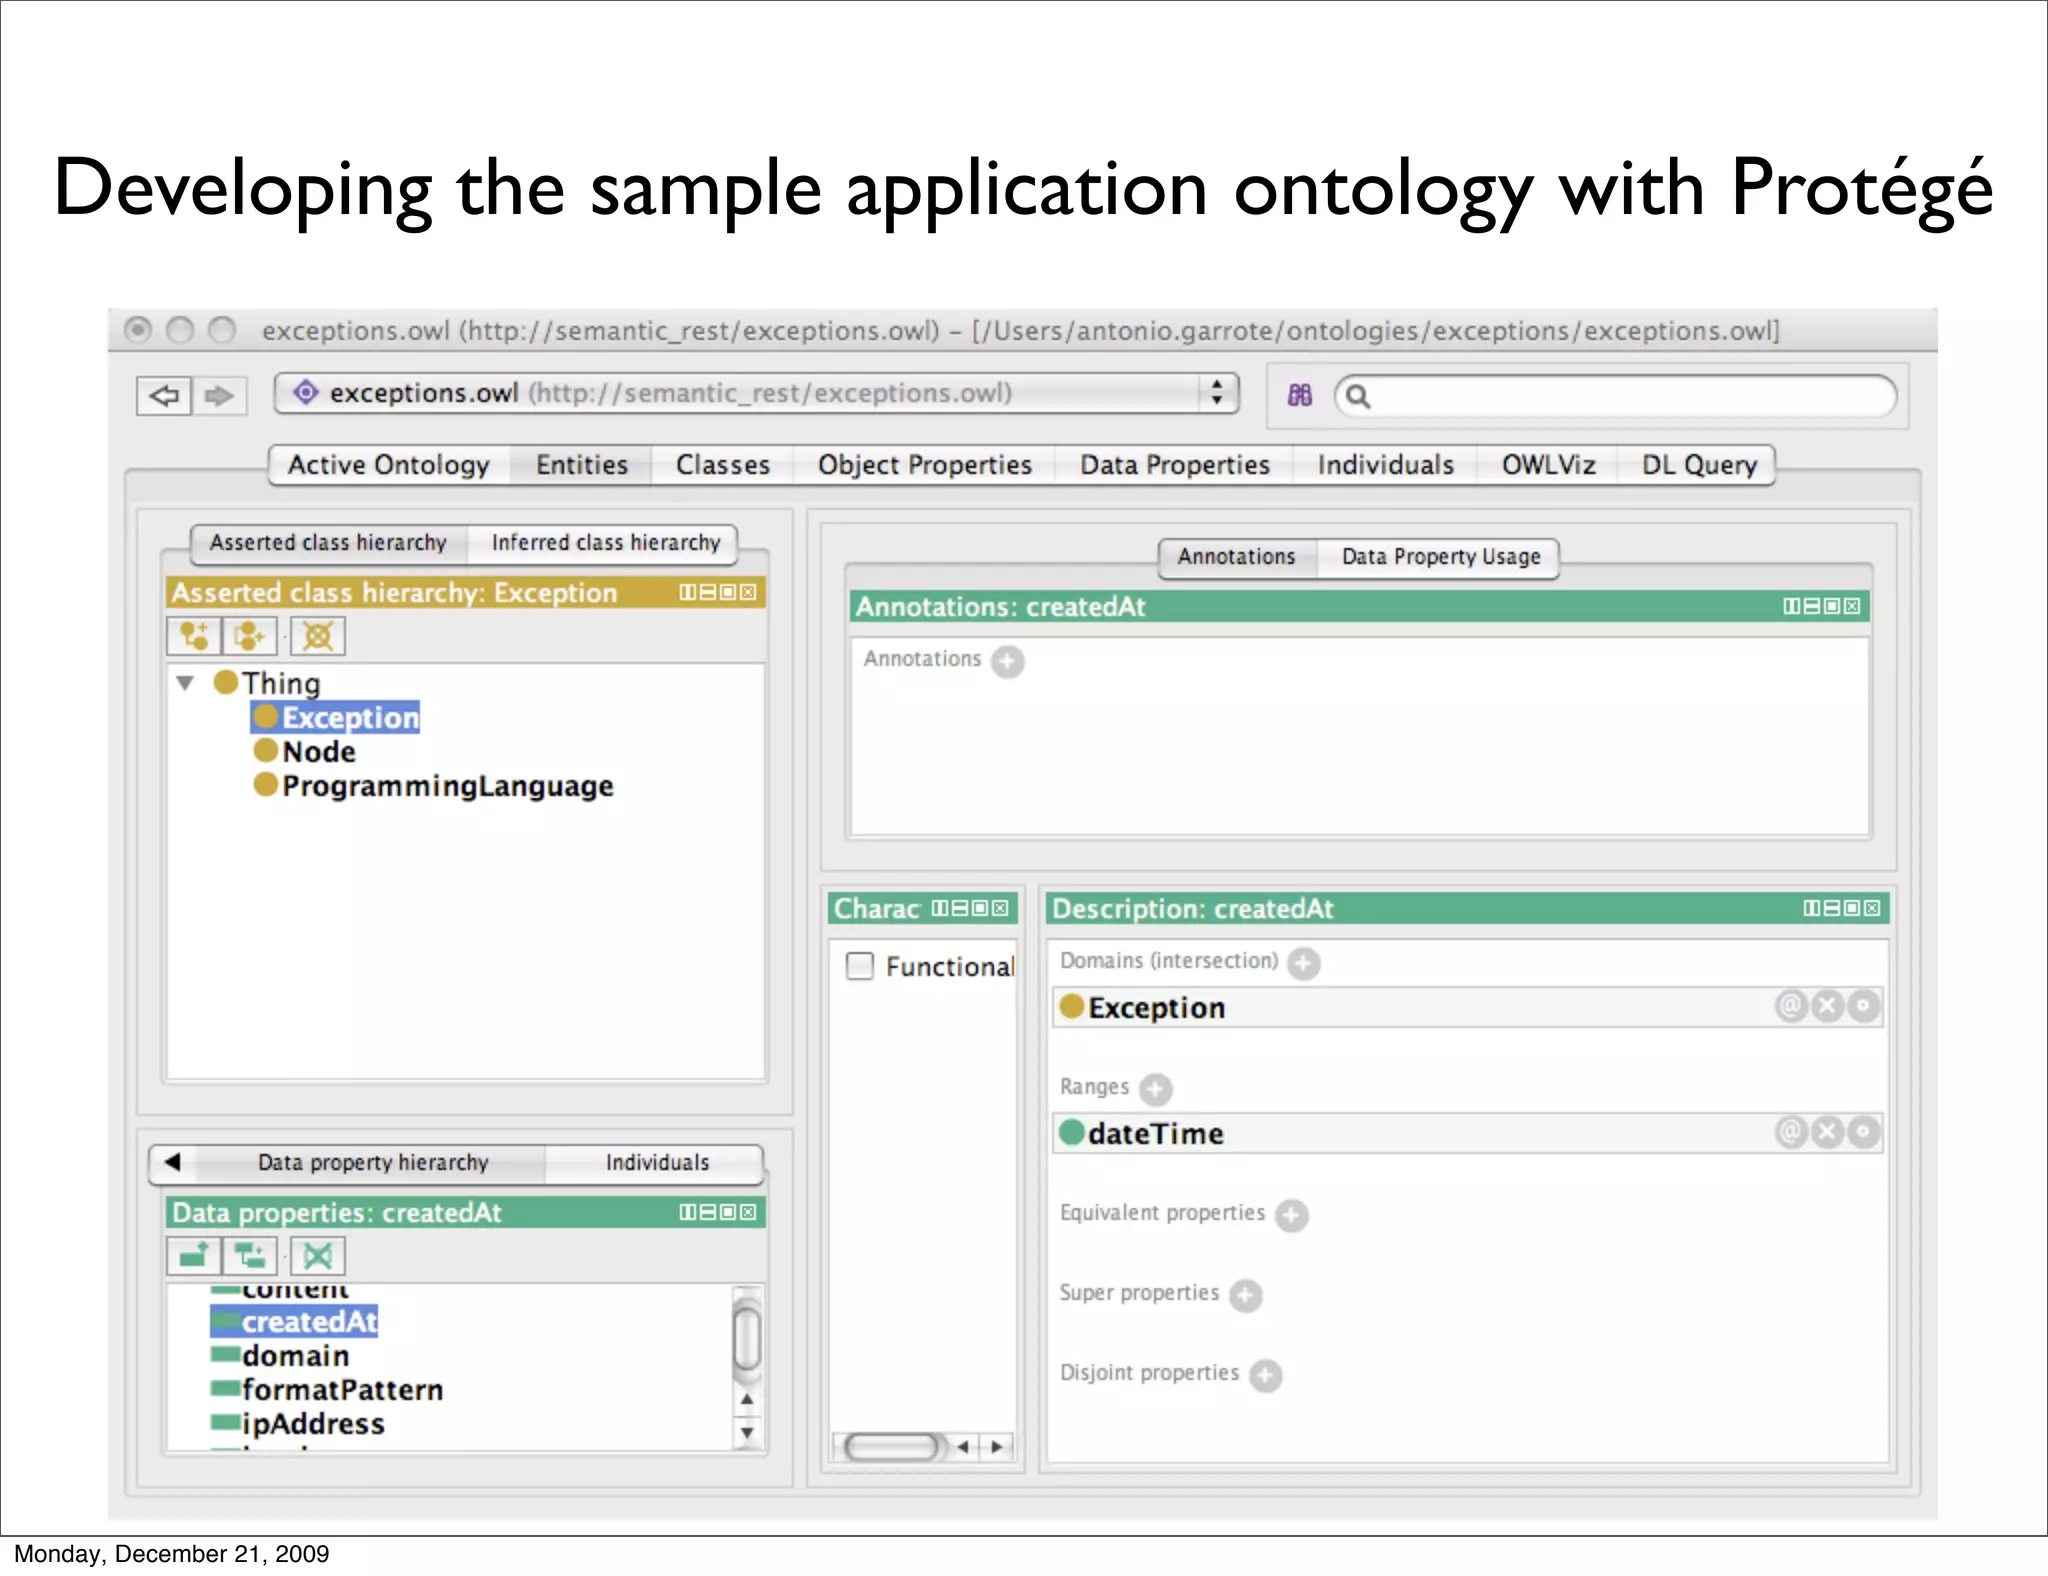The height and width of the screenshot is (1576, 2048).
Task: Click the data properties list scrollbar thumb
Action: pos(747,1337)
